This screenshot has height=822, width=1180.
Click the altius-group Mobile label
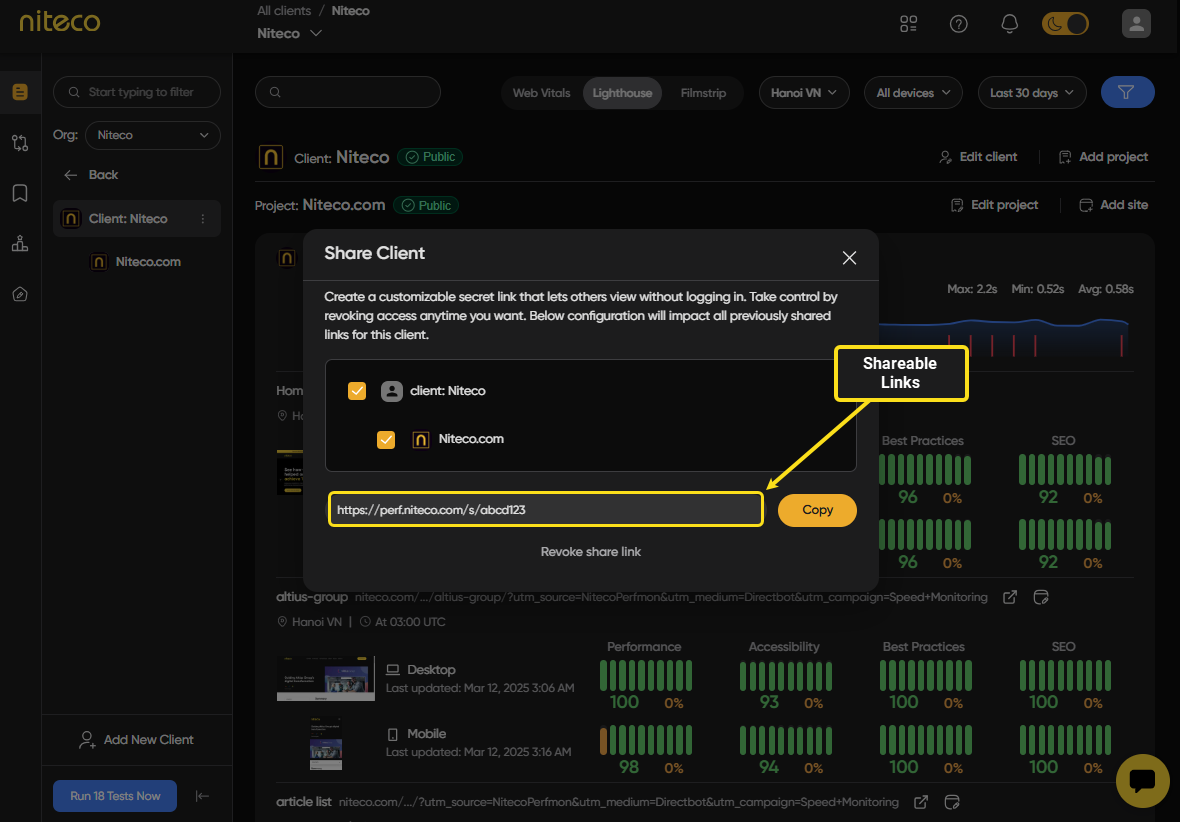pos(426,734)
